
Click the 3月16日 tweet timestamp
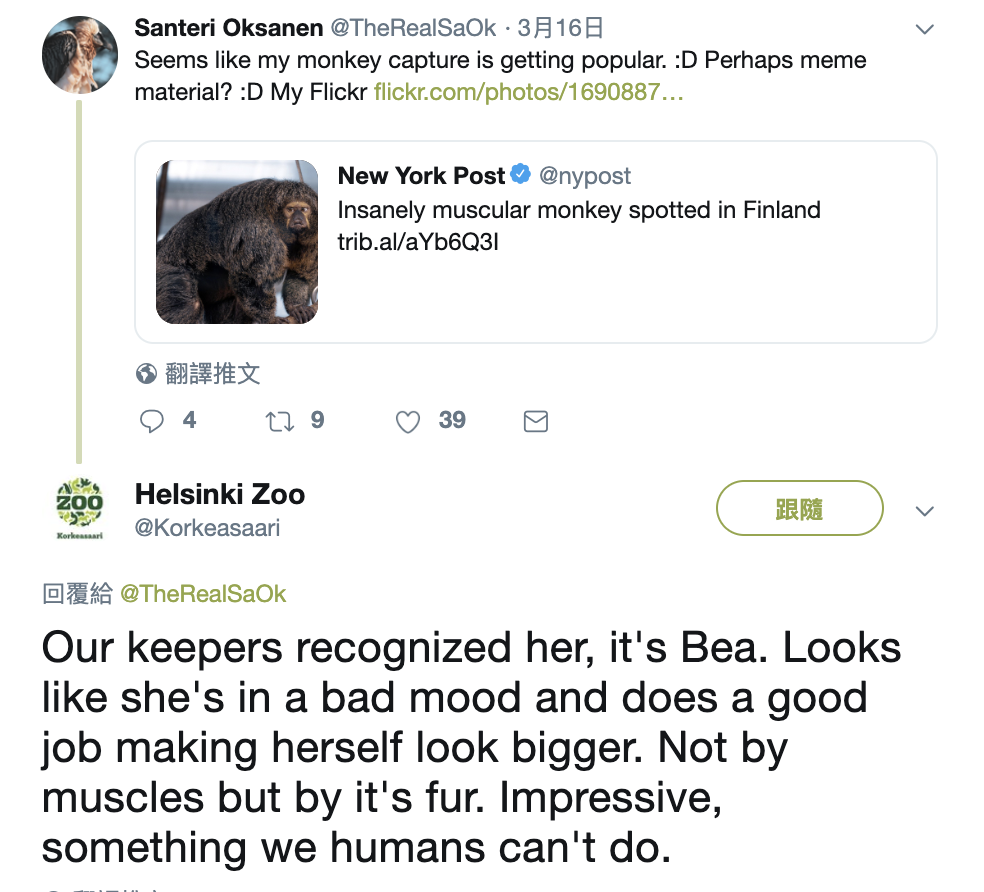561,28
